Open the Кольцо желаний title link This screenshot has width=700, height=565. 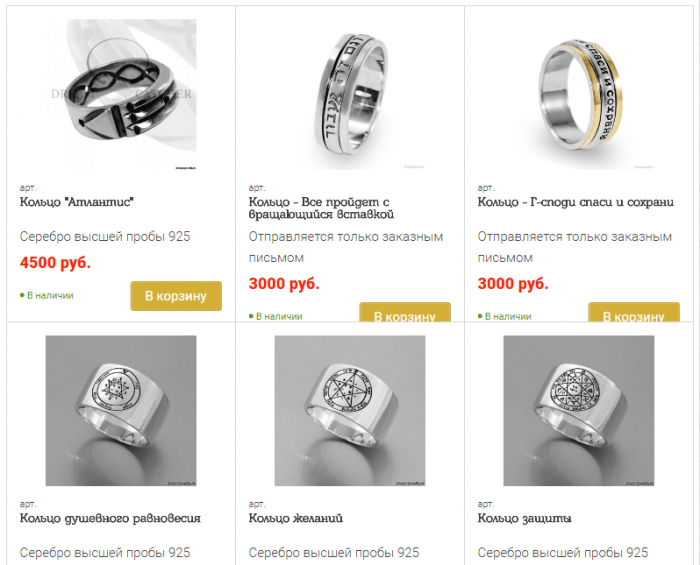(x=296, y=519)
